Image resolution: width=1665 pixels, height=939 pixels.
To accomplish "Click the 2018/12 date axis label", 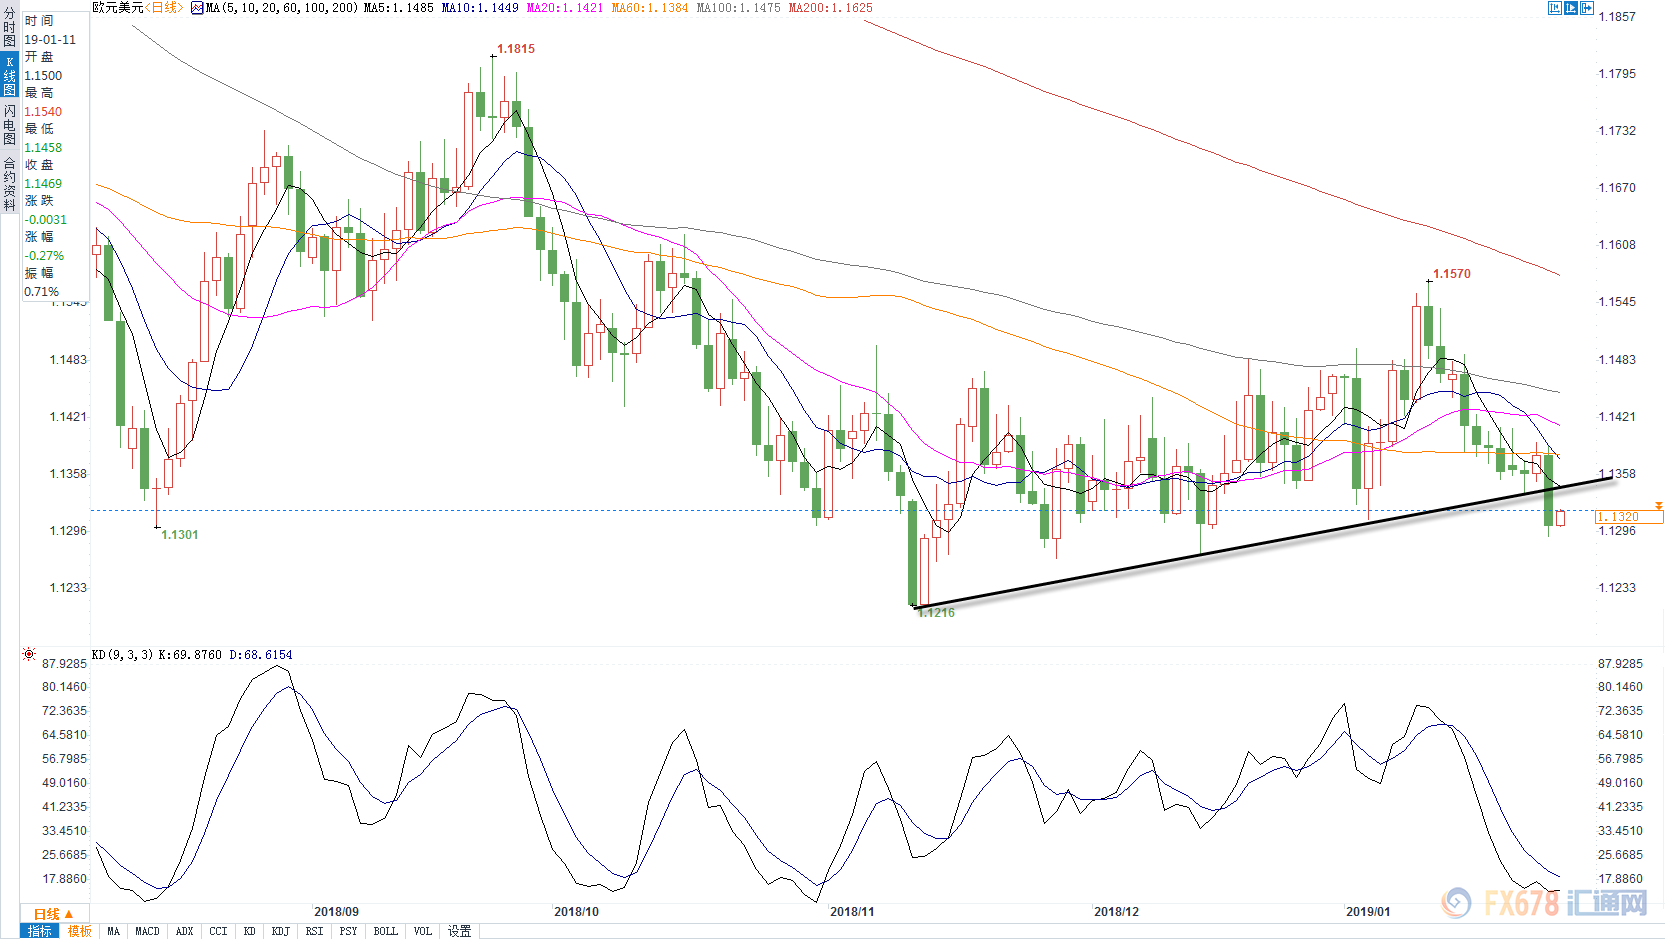I will [x=1116, y=912].
